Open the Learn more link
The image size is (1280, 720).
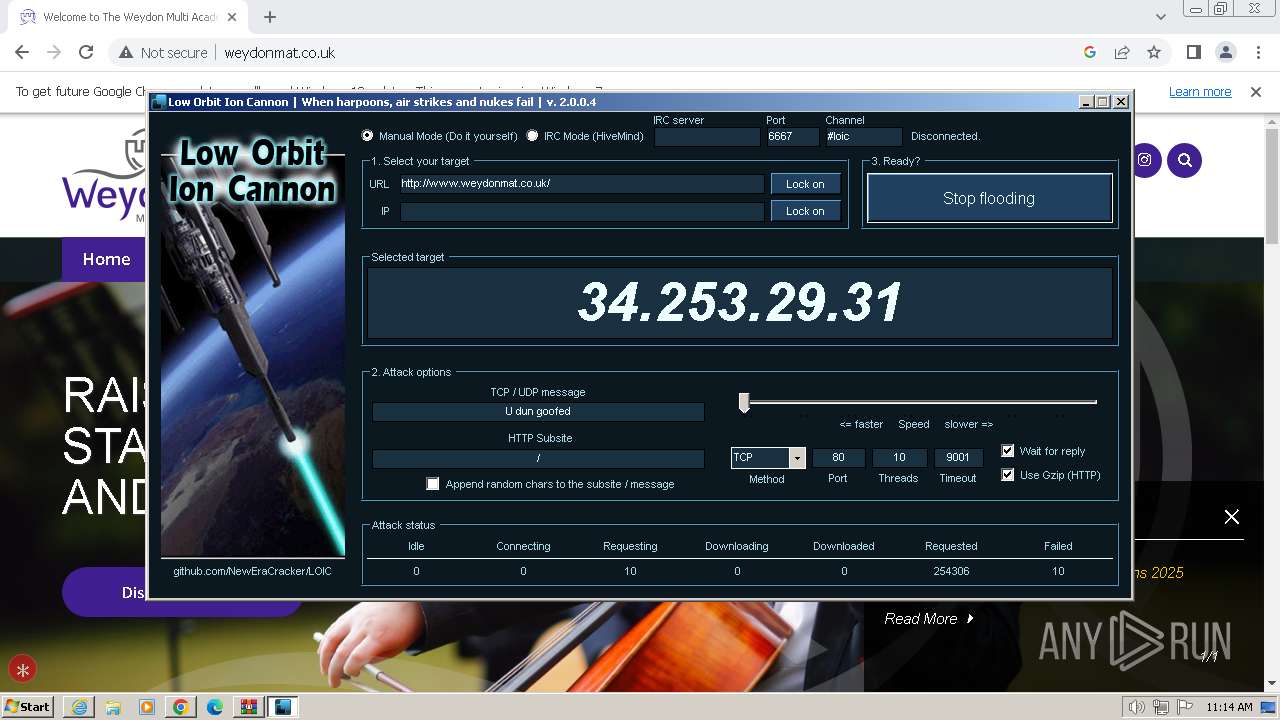pos(1200,92)
